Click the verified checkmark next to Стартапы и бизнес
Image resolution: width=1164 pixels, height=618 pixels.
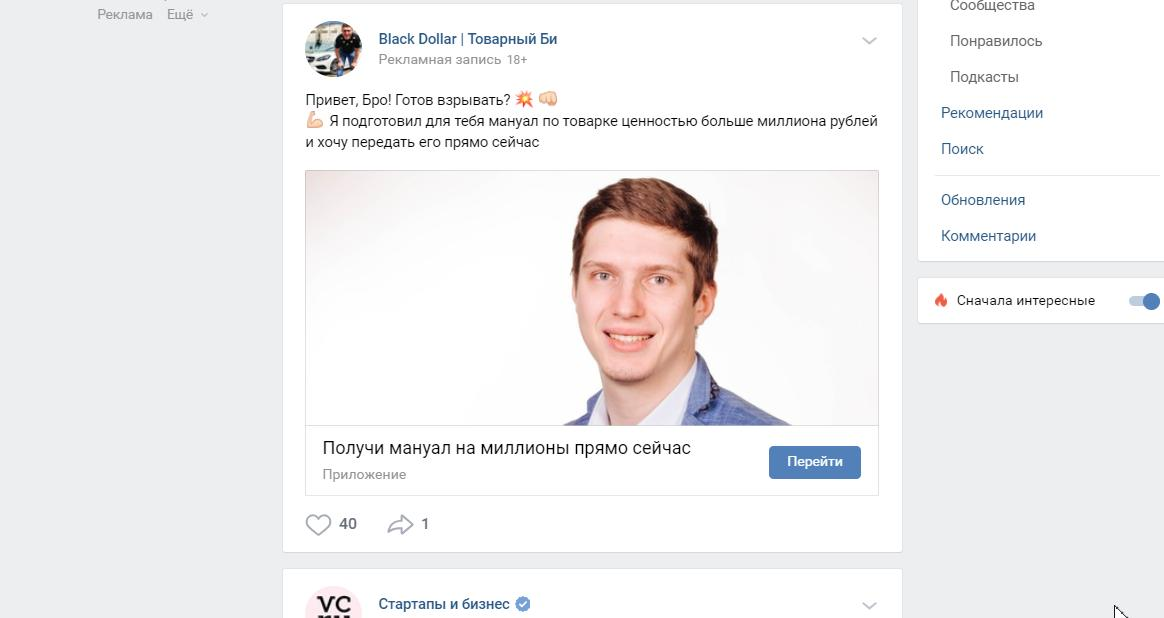(x=523, y=604)
